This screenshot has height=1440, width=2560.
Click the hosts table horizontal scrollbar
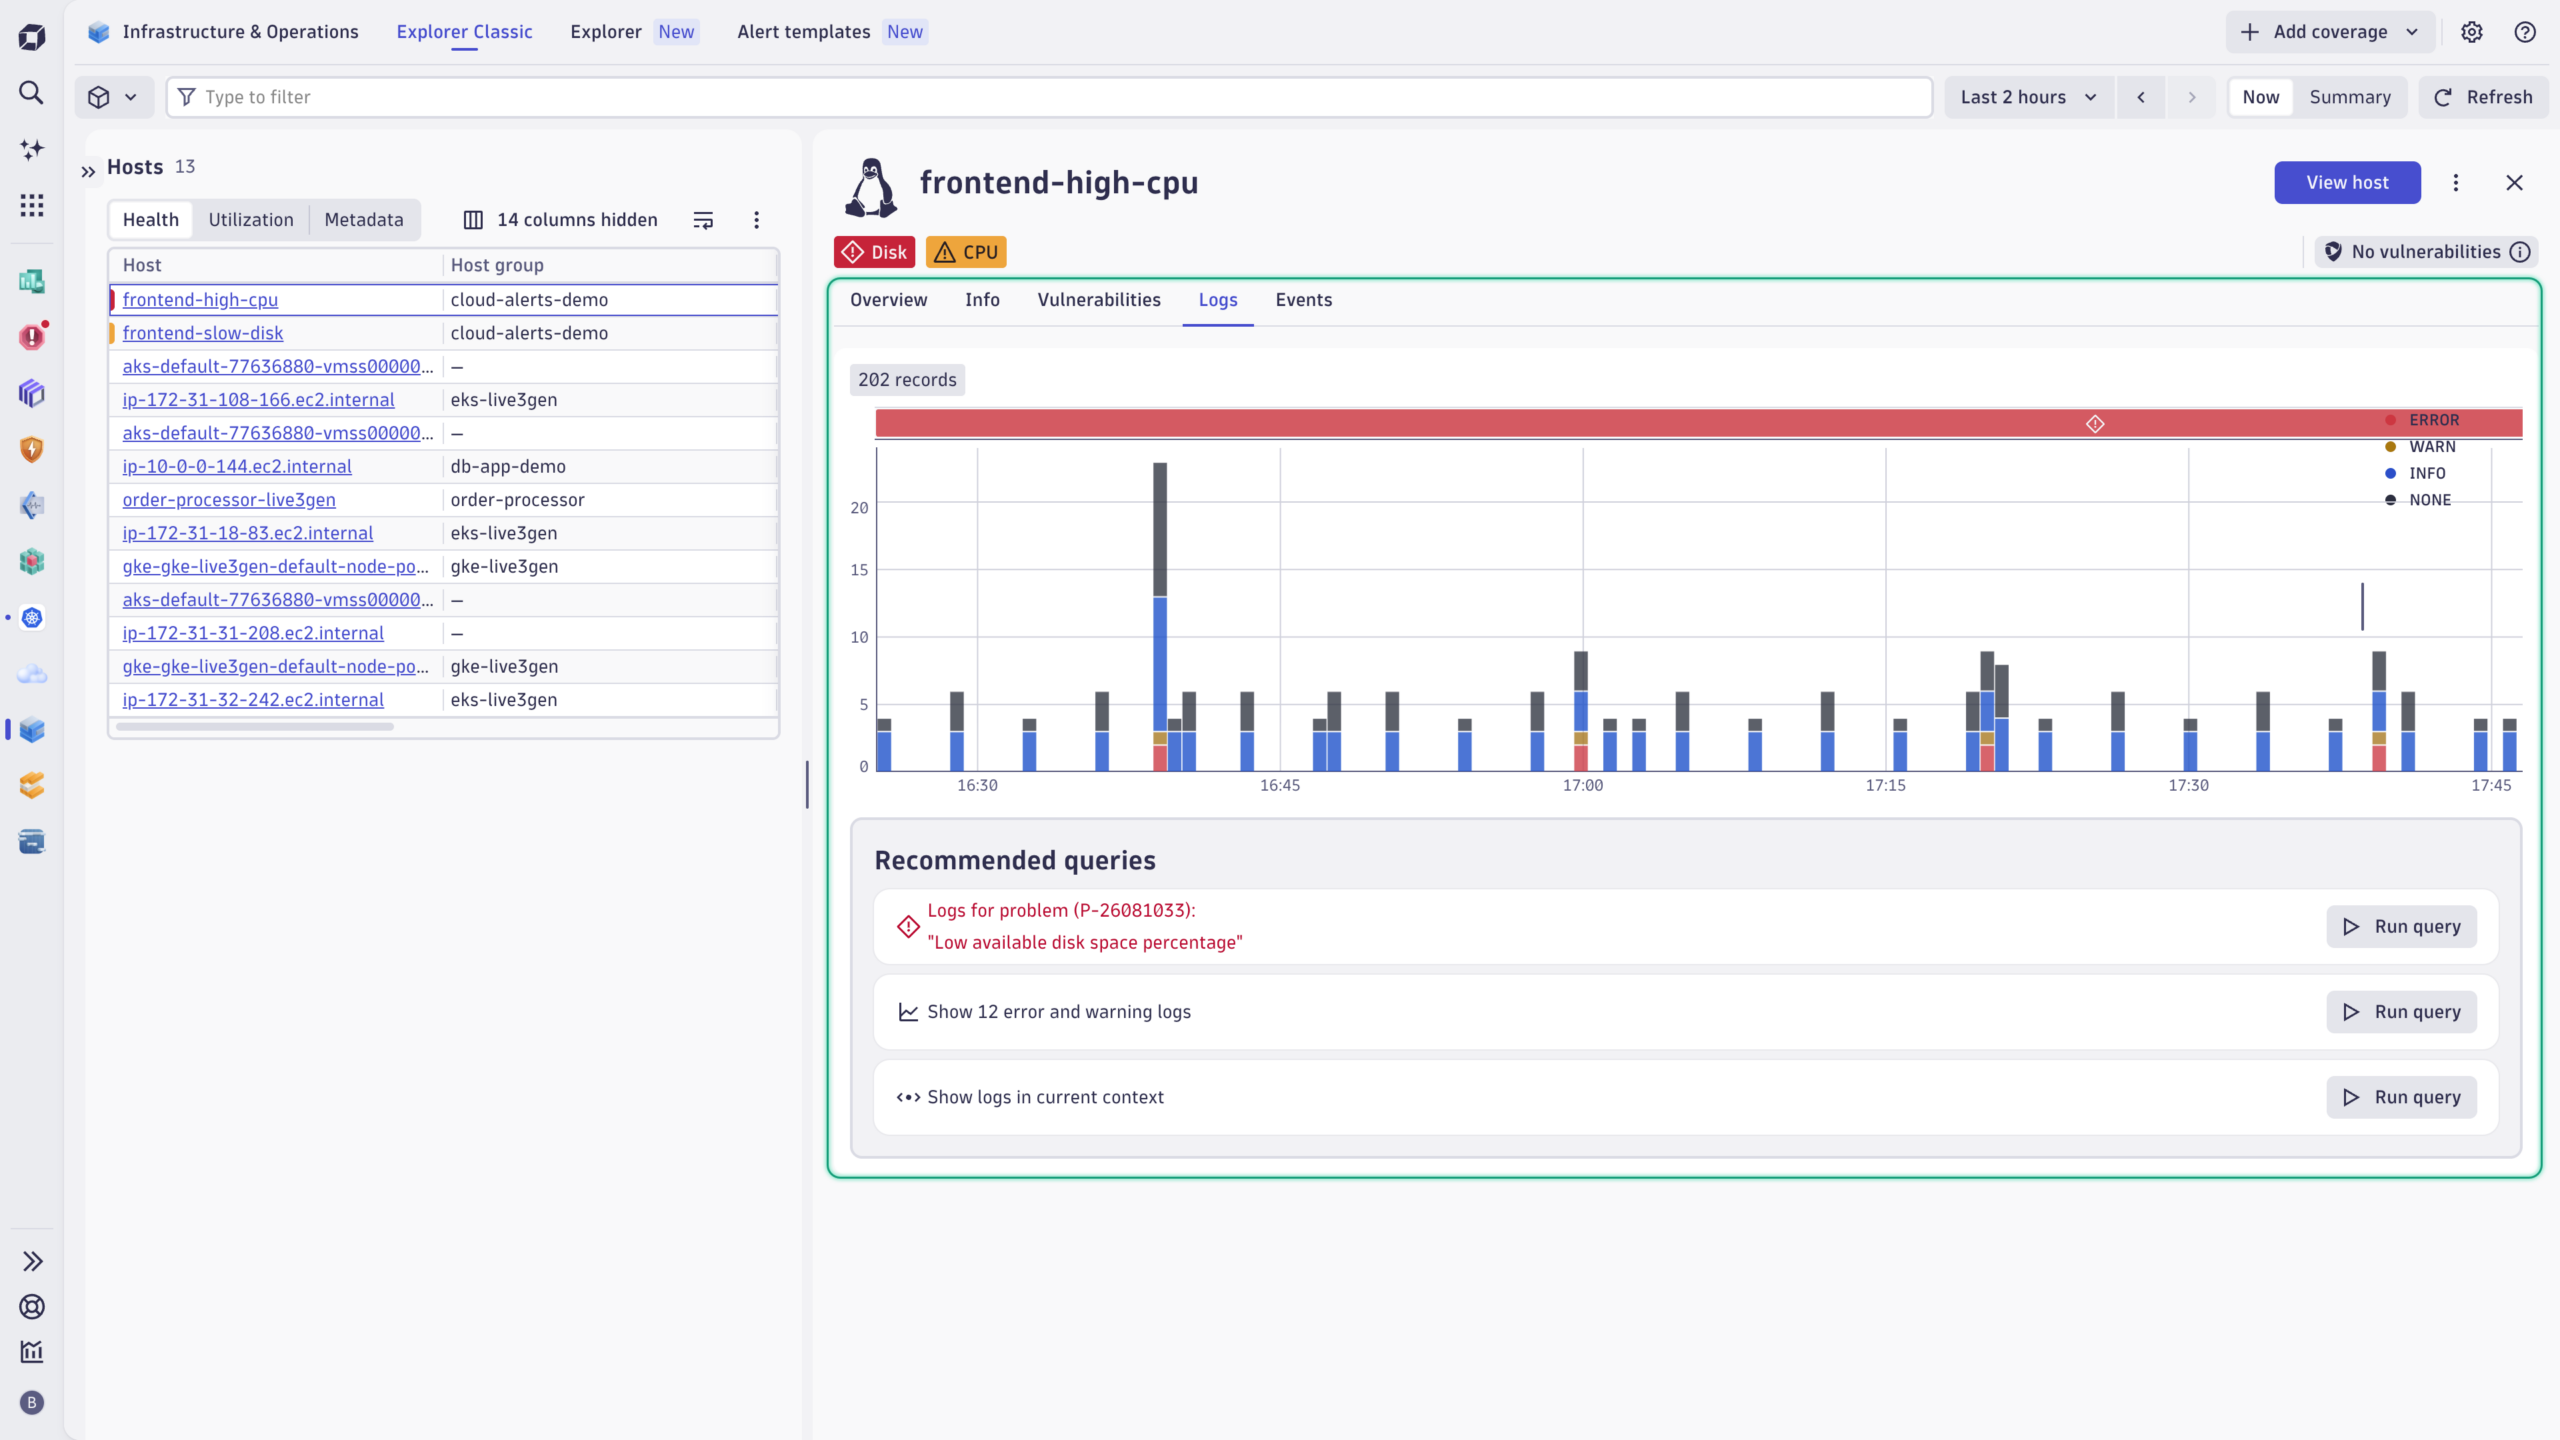(x=255, y=727)
